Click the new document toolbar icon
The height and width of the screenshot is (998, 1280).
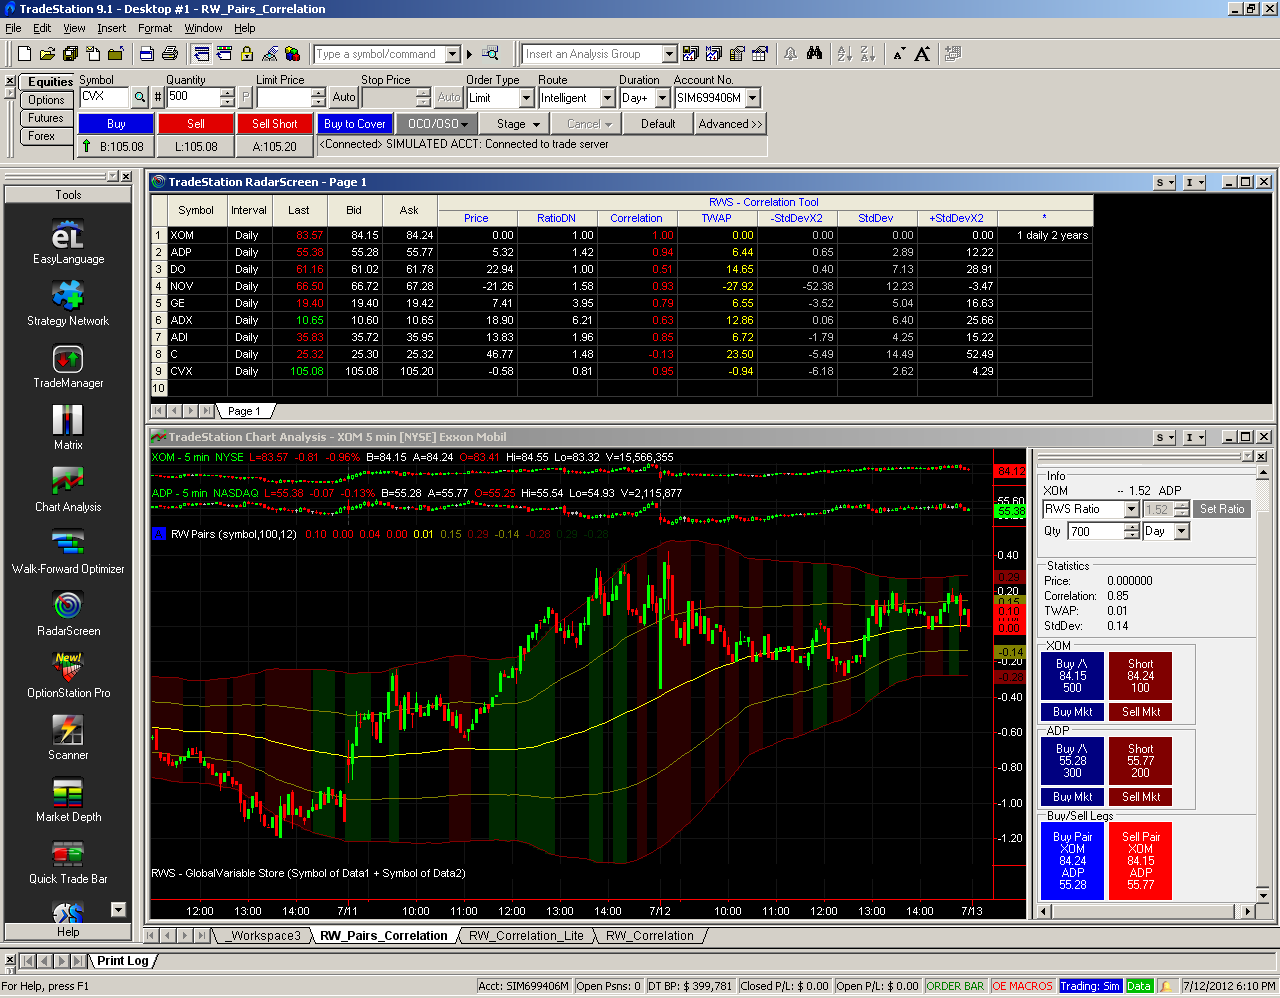click(26, 54)
